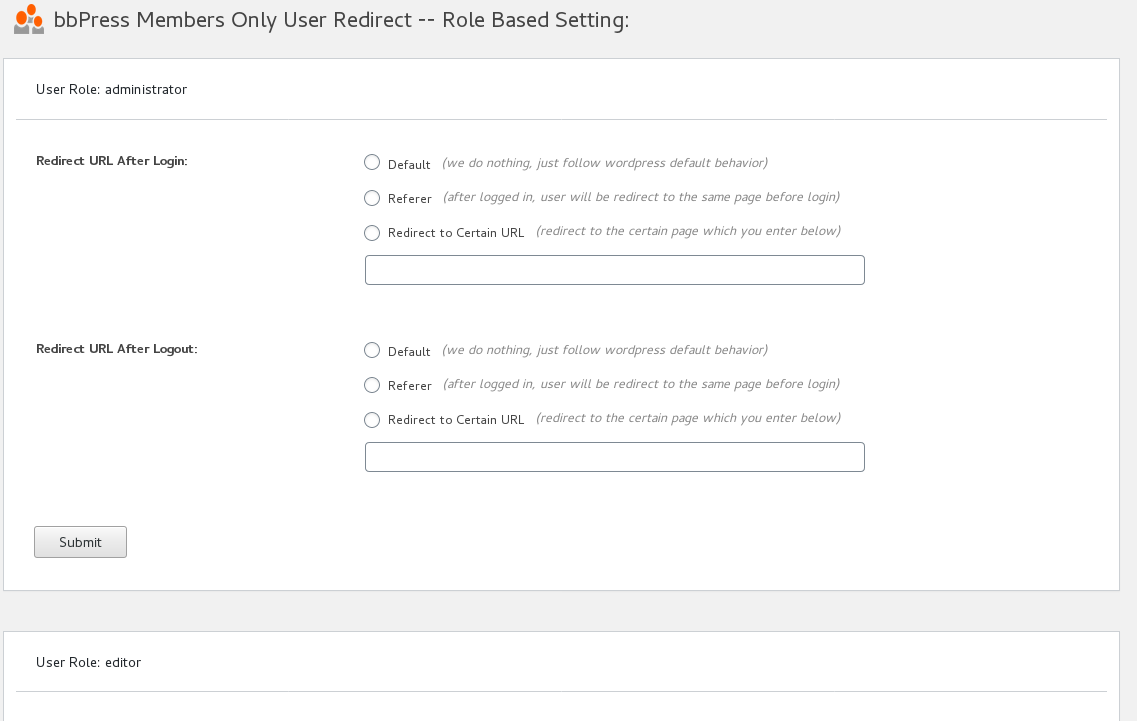Click the Referer label in logout section
Screen dimensions: 1137x721
410,385
